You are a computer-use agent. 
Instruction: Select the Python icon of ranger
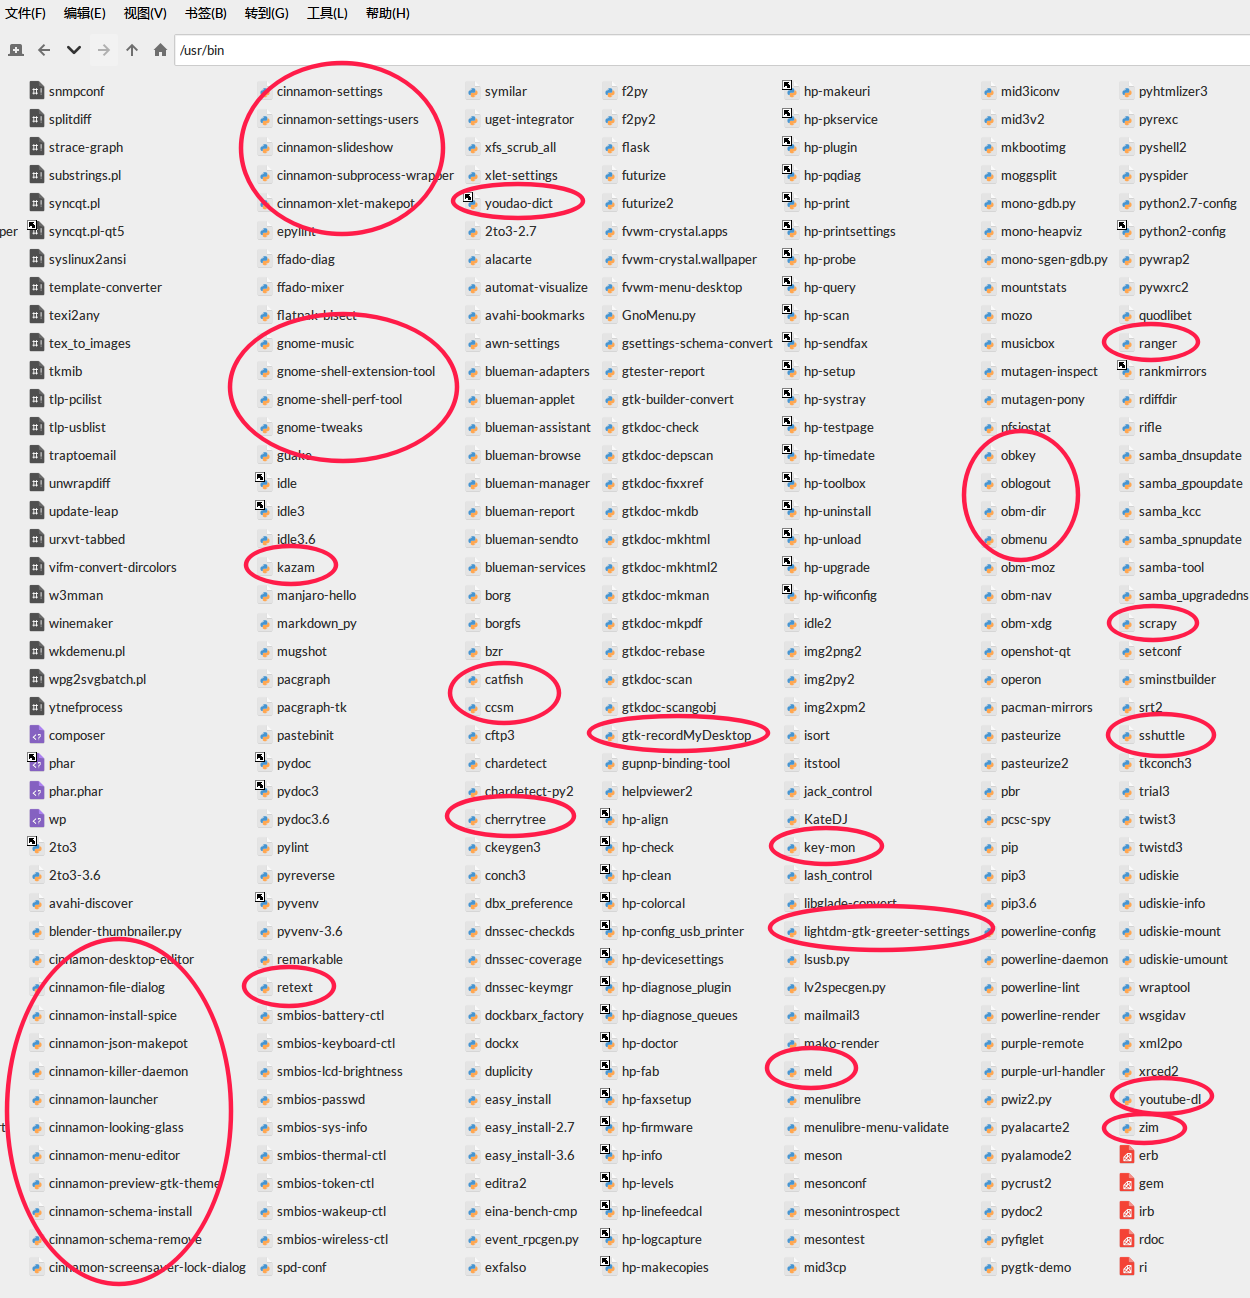1126,343
